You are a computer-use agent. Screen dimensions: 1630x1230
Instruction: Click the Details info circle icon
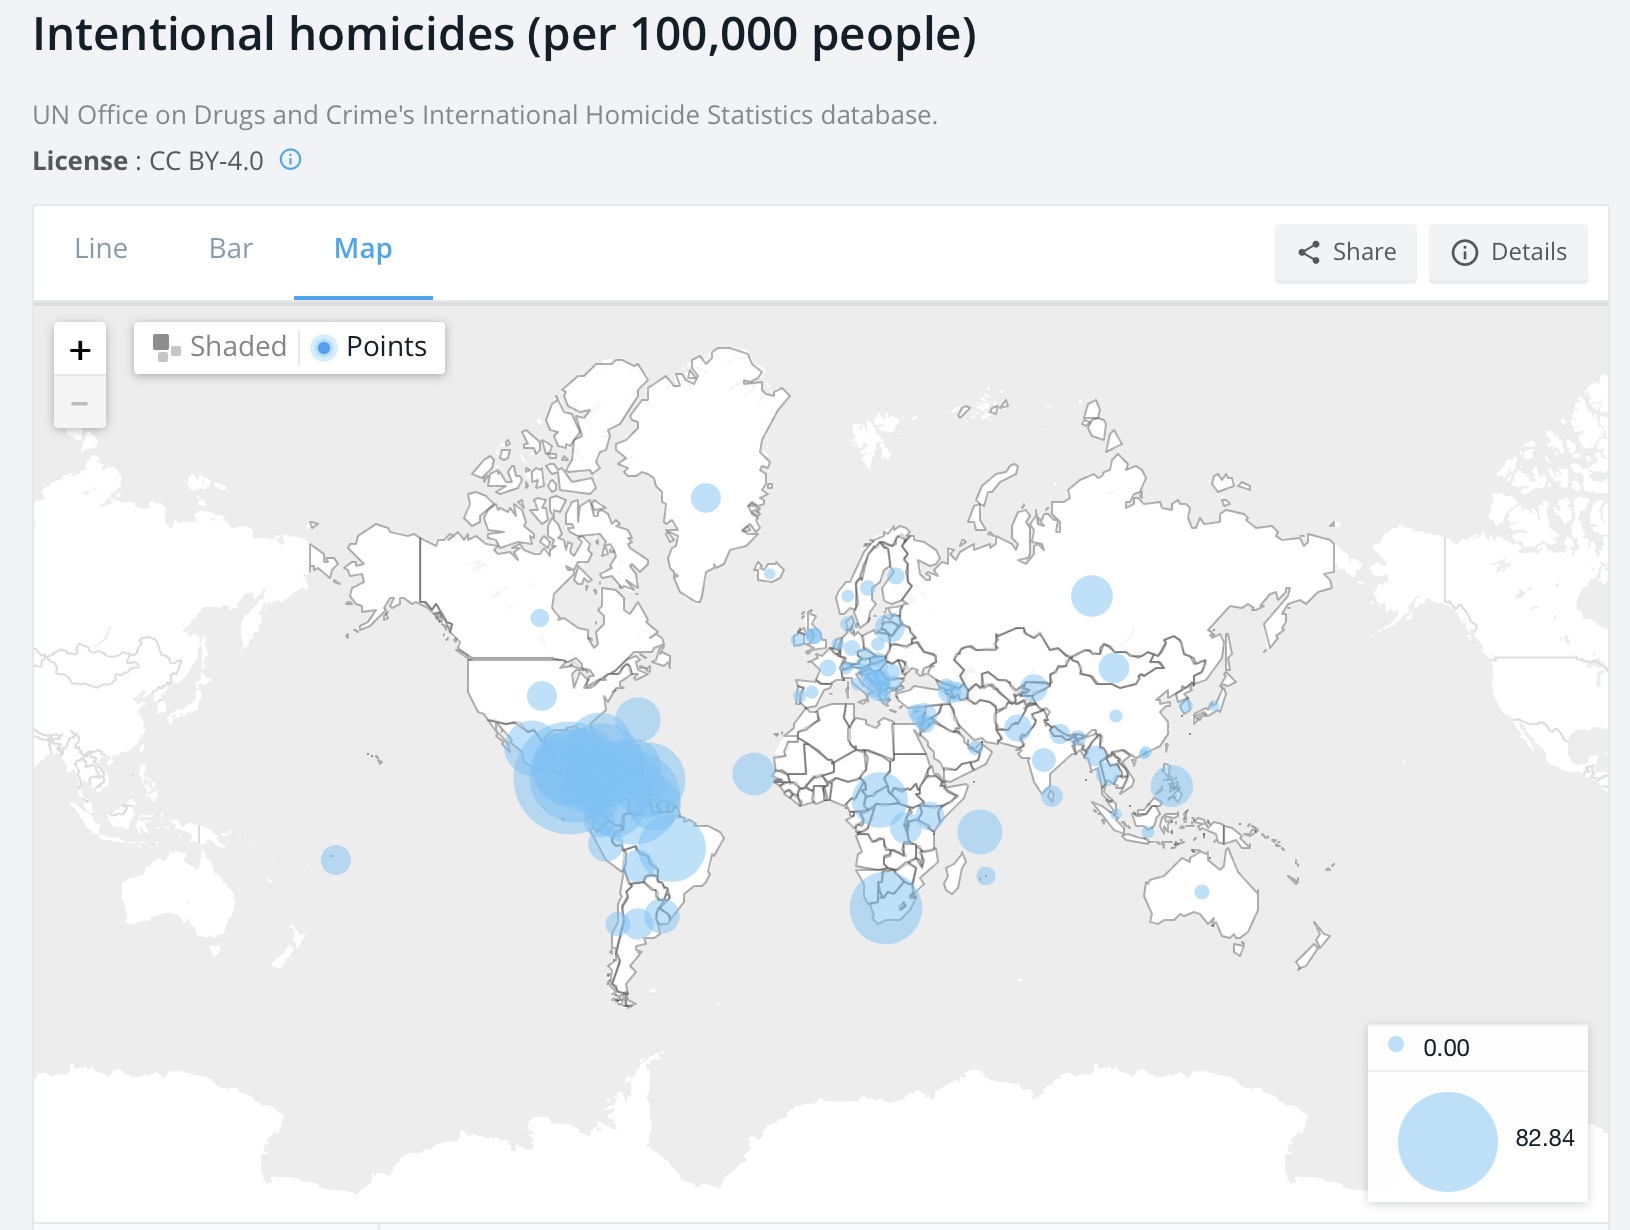pos(1465,253)
